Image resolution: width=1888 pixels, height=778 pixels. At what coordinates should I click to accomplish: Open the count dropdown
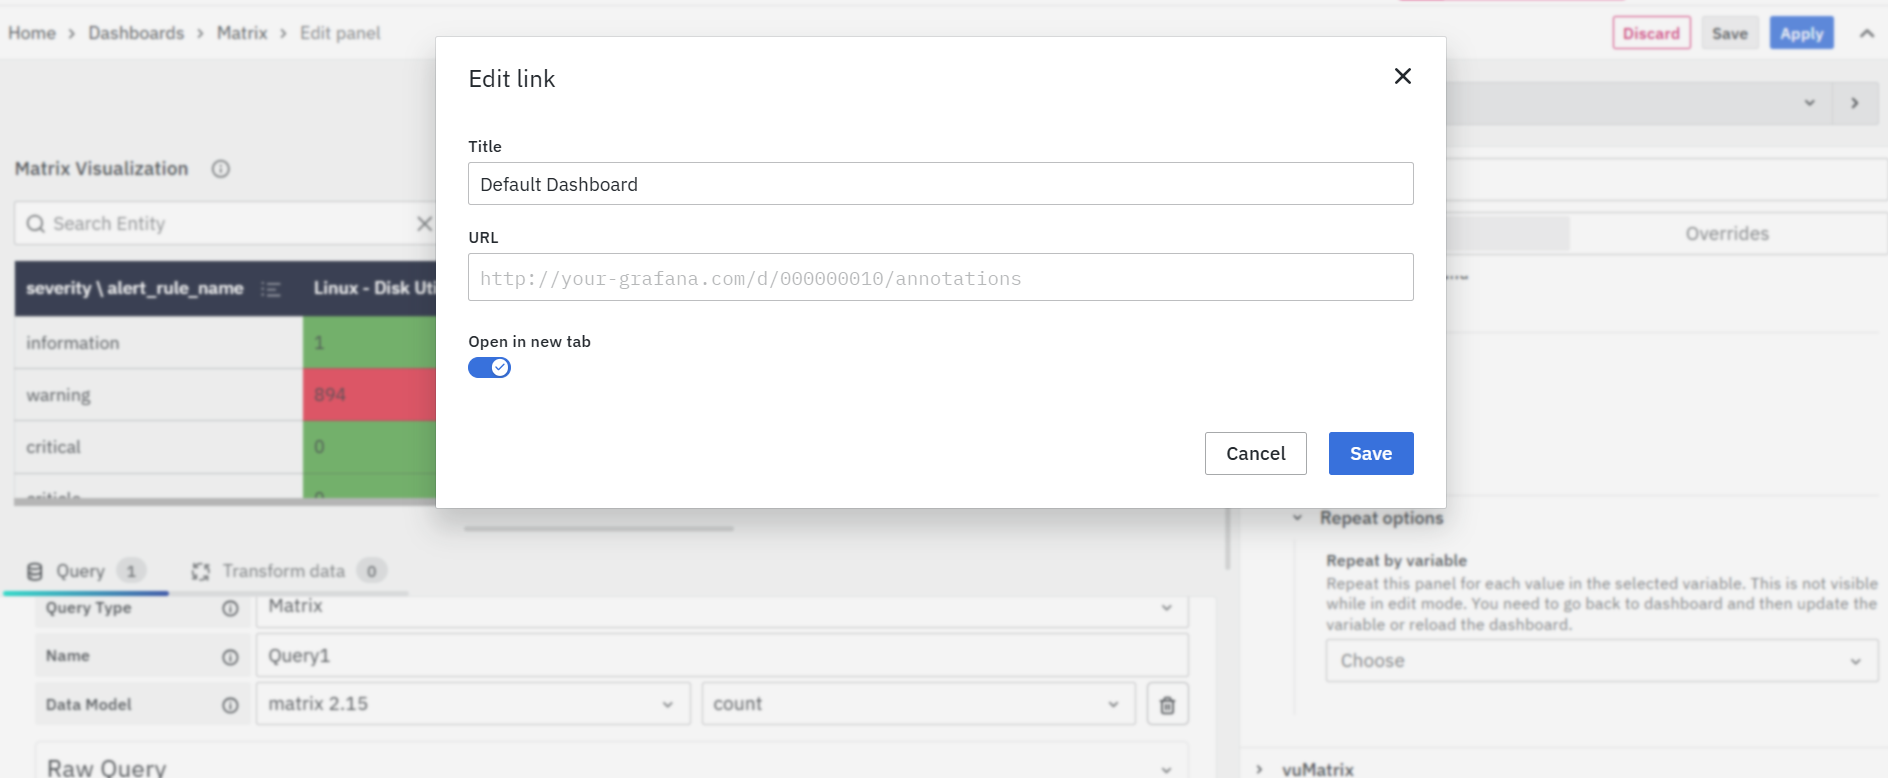[917, 704]
